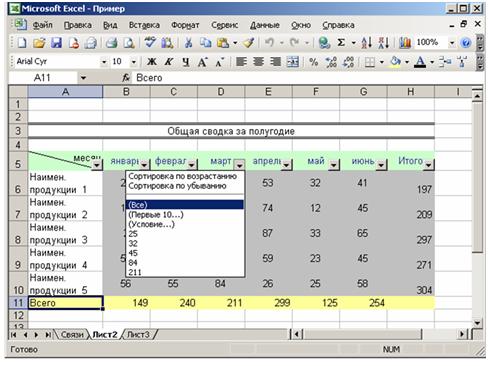Open zoom 100% dropdown
Viewport: 488px width, 366px height.
click(x=452, y=43)
